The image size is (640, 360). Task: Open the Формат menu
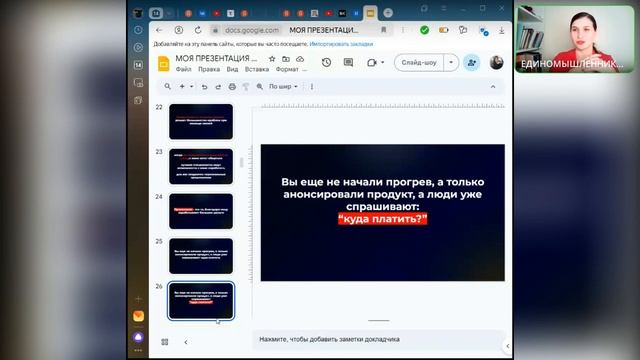pos(287,69)
